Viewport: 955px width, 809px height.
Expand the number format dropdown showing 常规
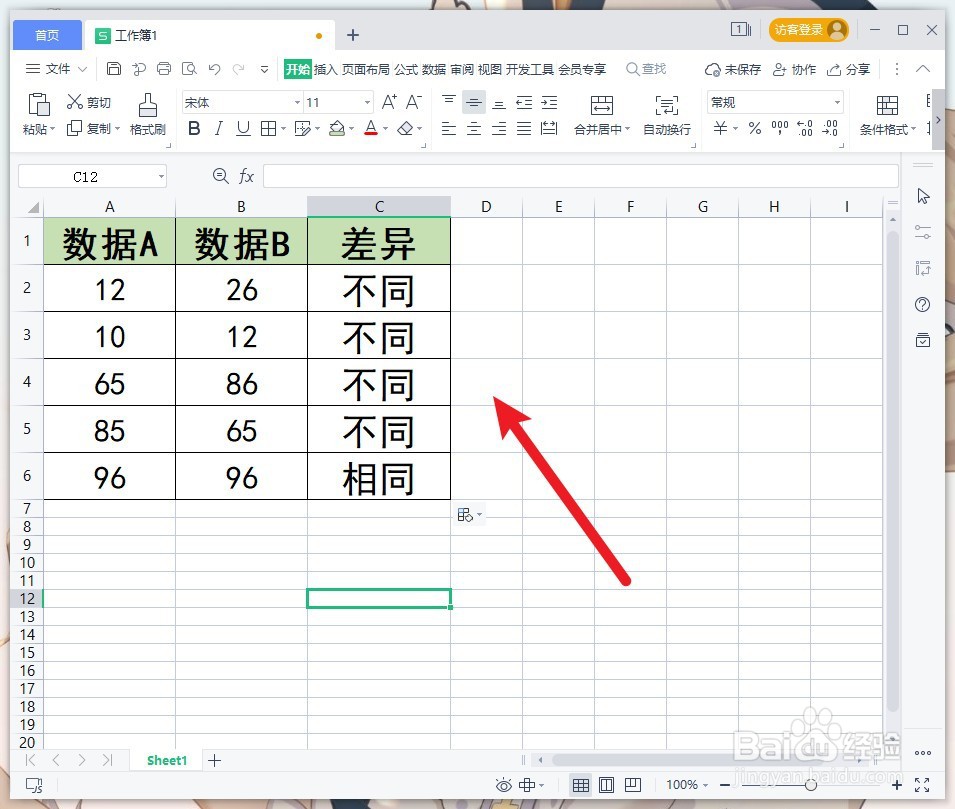tap(837, 101)
